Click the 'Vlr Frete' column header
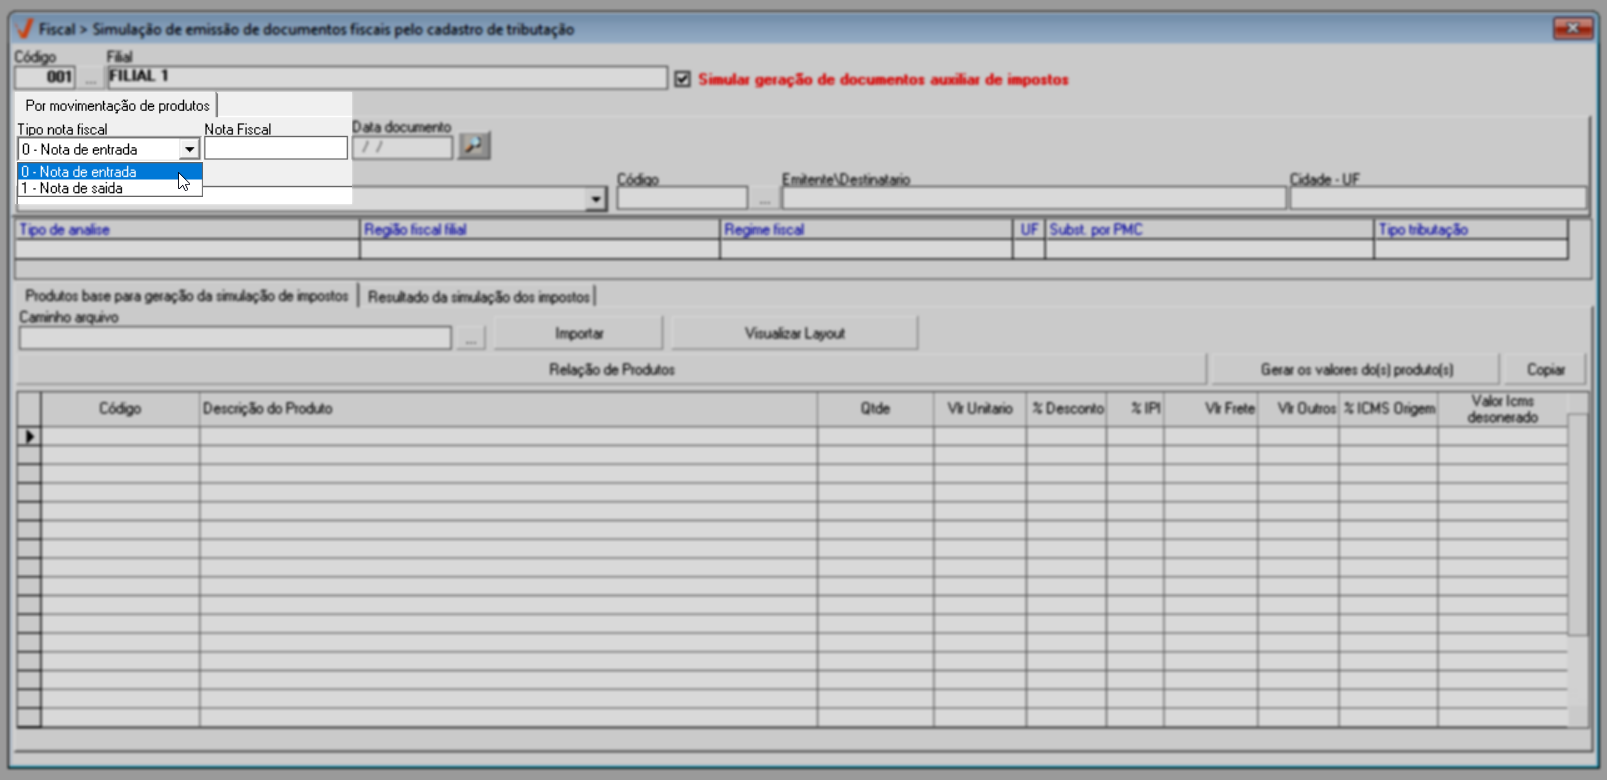 point(1211,408)
